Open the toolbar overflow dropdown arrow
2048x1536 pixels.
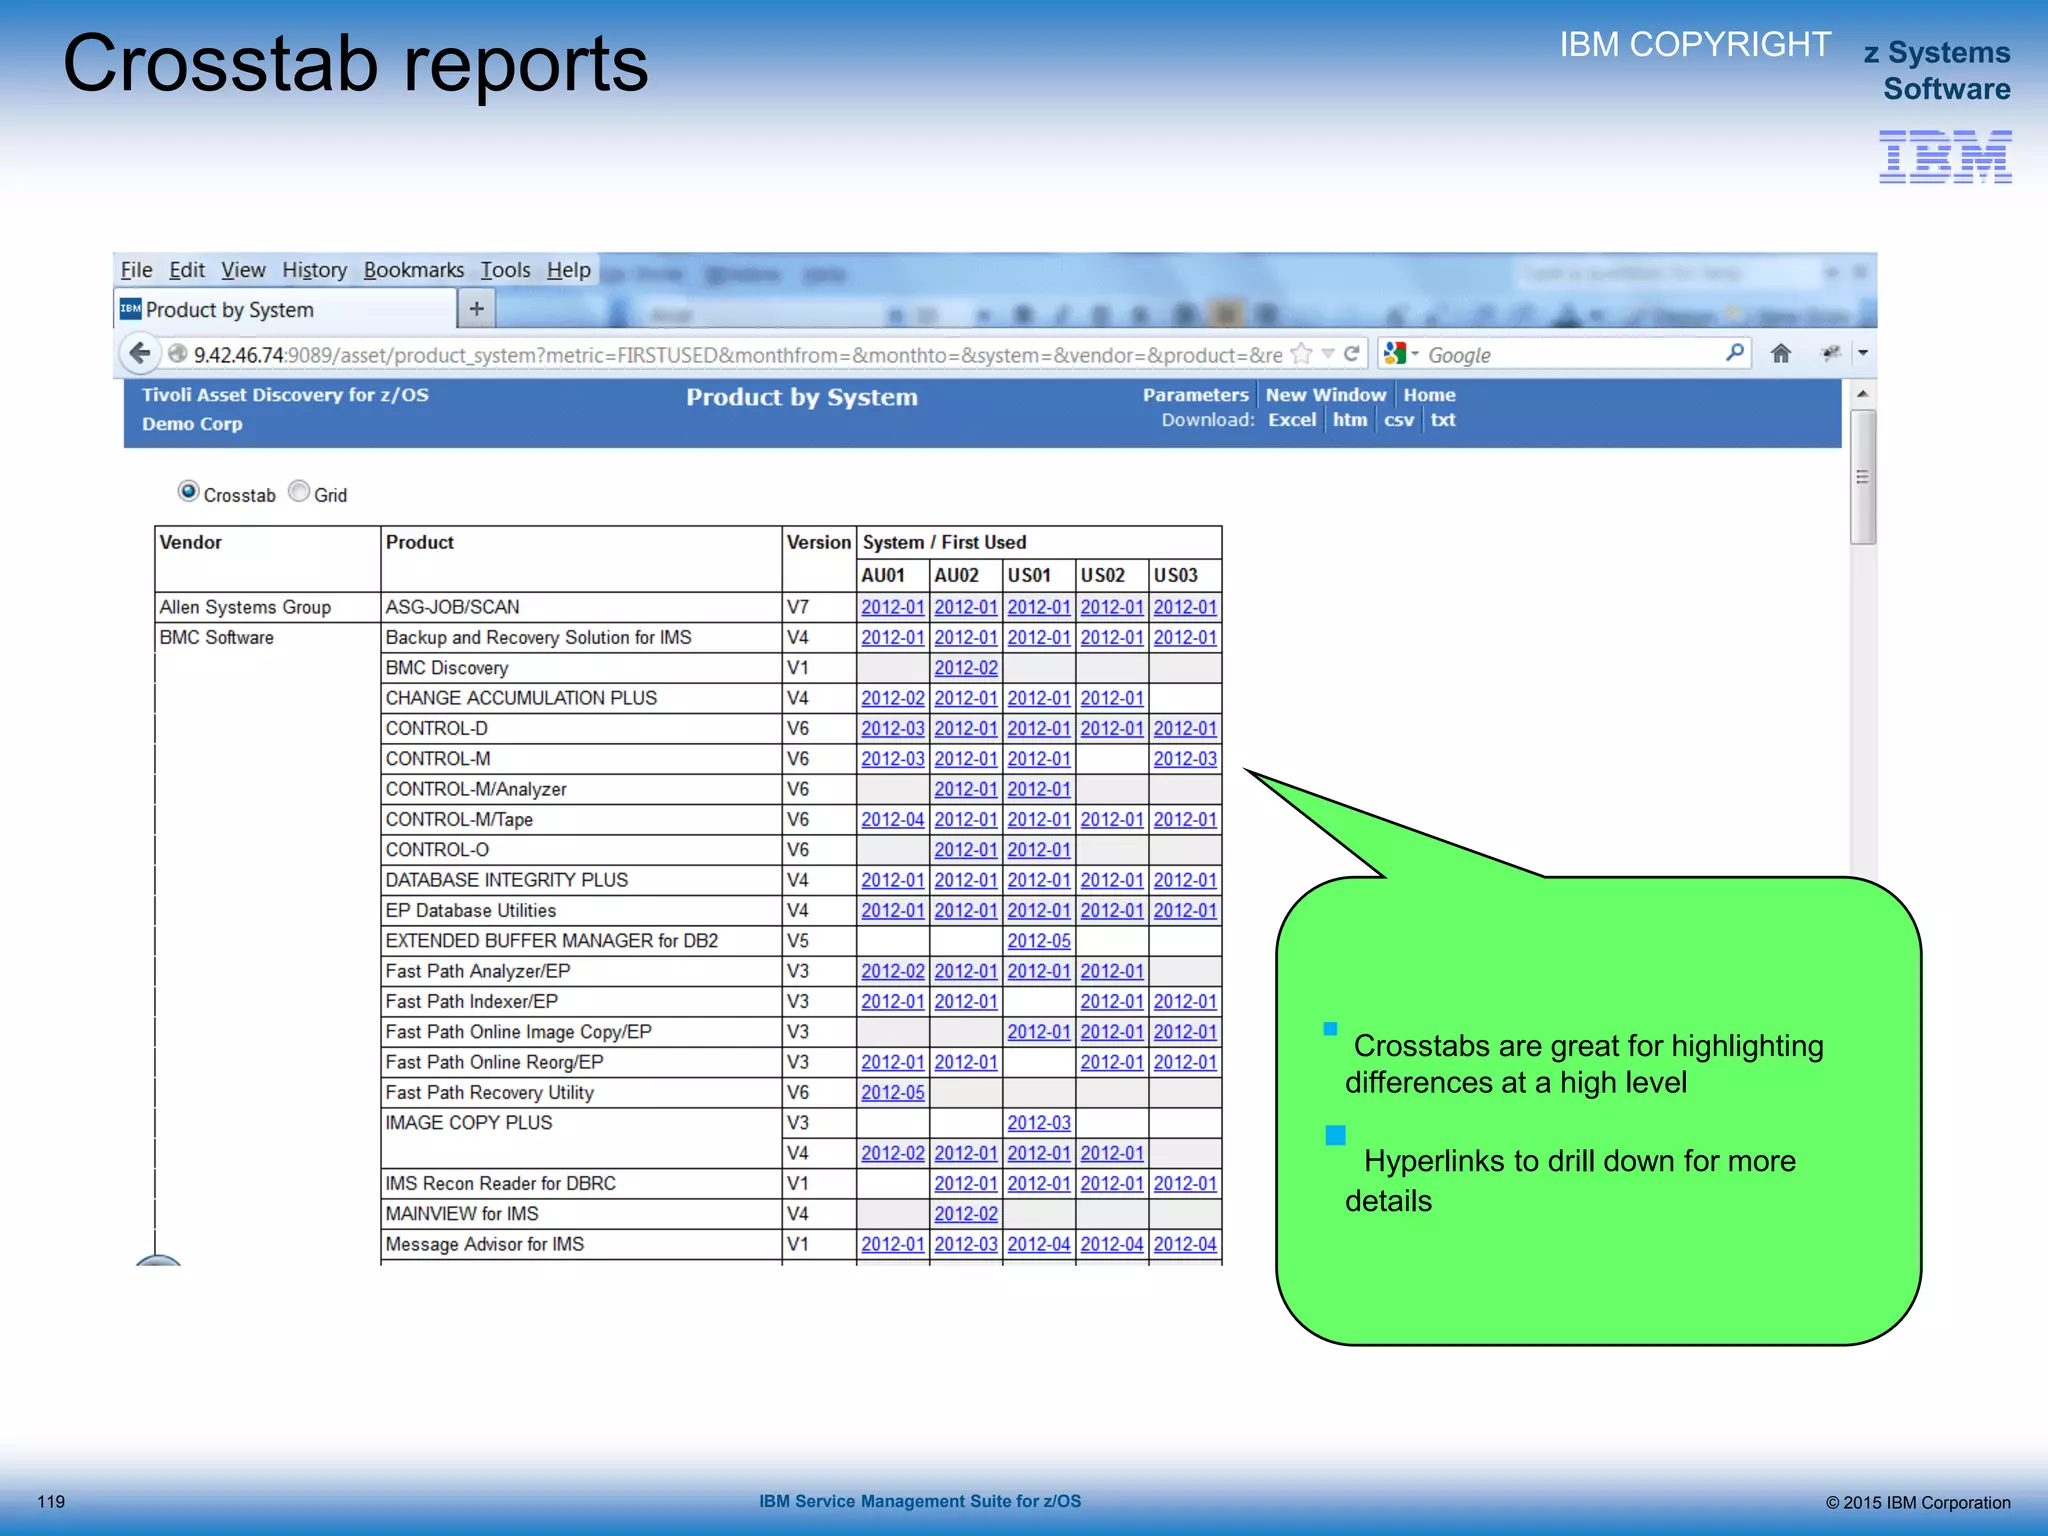(1862, 354)
